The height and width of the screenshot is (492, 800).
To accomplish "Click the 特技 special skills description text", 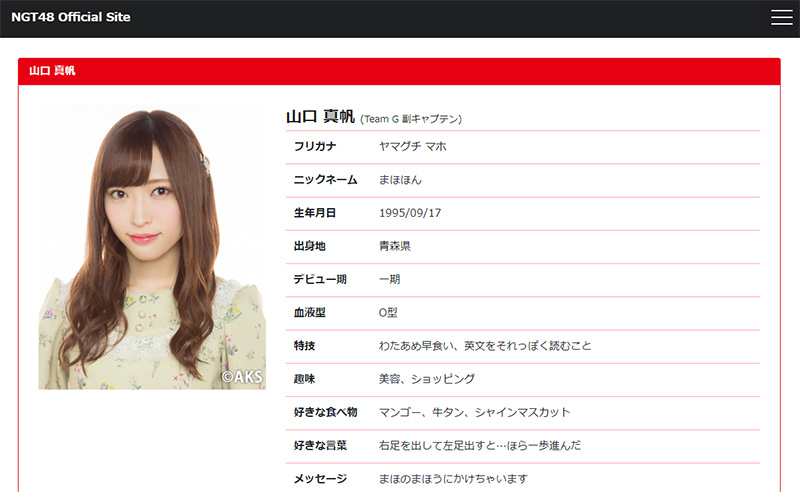I will tap(485, 346).
